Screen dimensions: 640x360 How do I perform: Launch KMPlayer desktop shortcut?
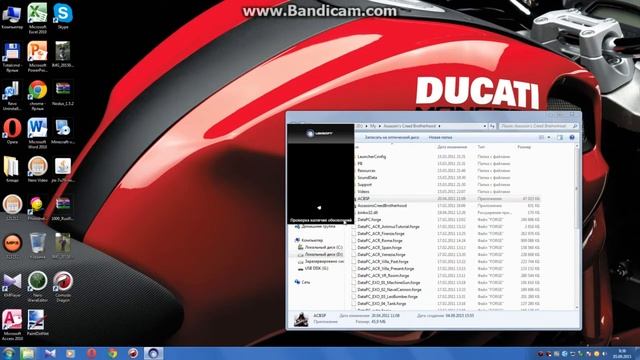pyautogui.click(x=12, y=283)
